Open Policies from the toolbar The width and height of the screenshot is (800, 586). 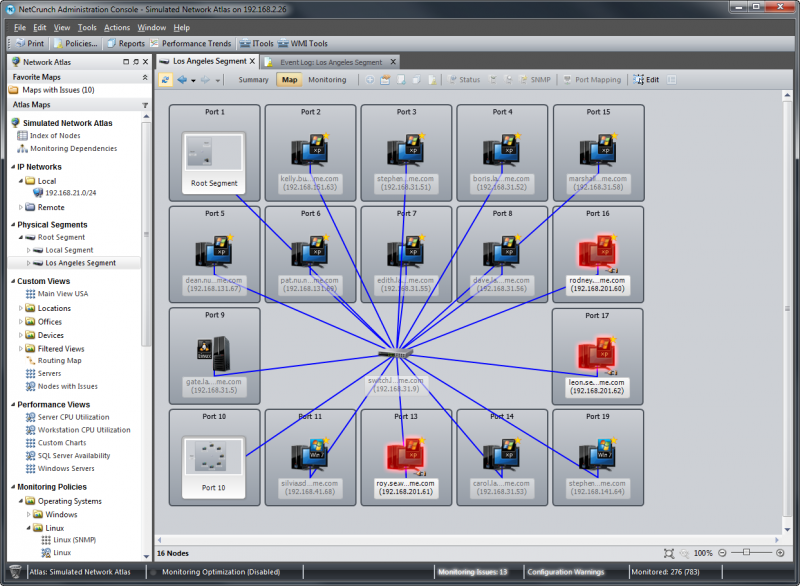coord(76,43)
